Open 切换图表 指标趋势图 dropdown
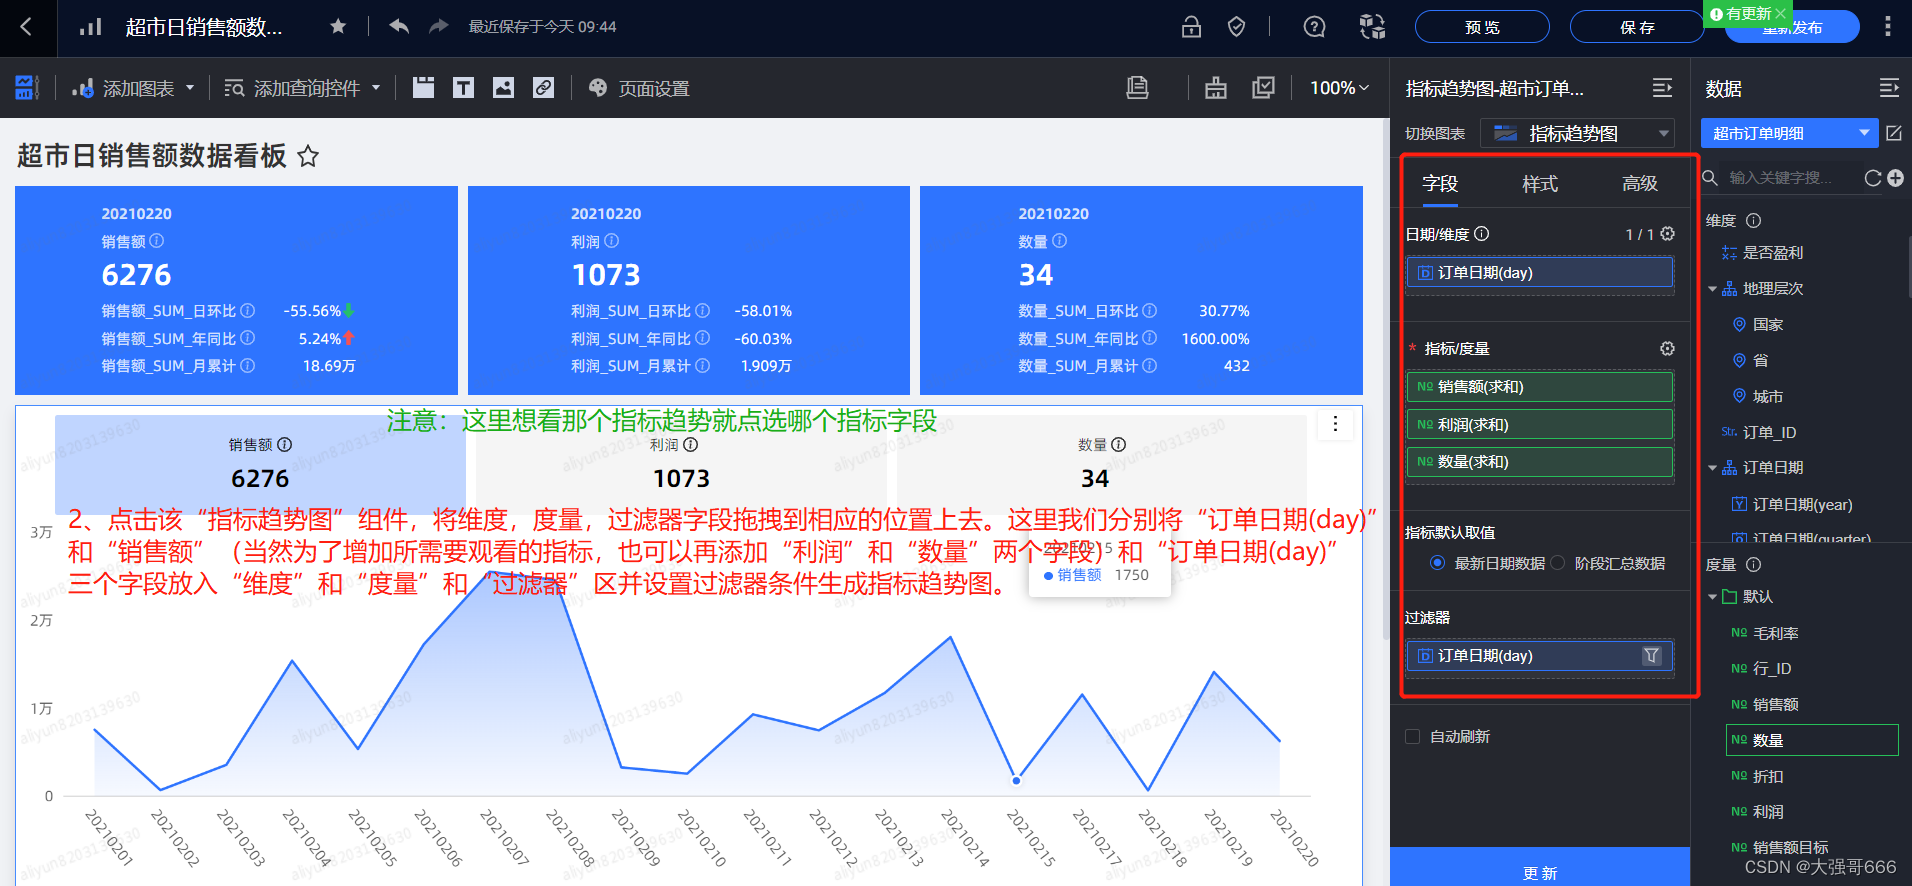The width and height of the screenshot is (1912, 886). coord(1577,133)
